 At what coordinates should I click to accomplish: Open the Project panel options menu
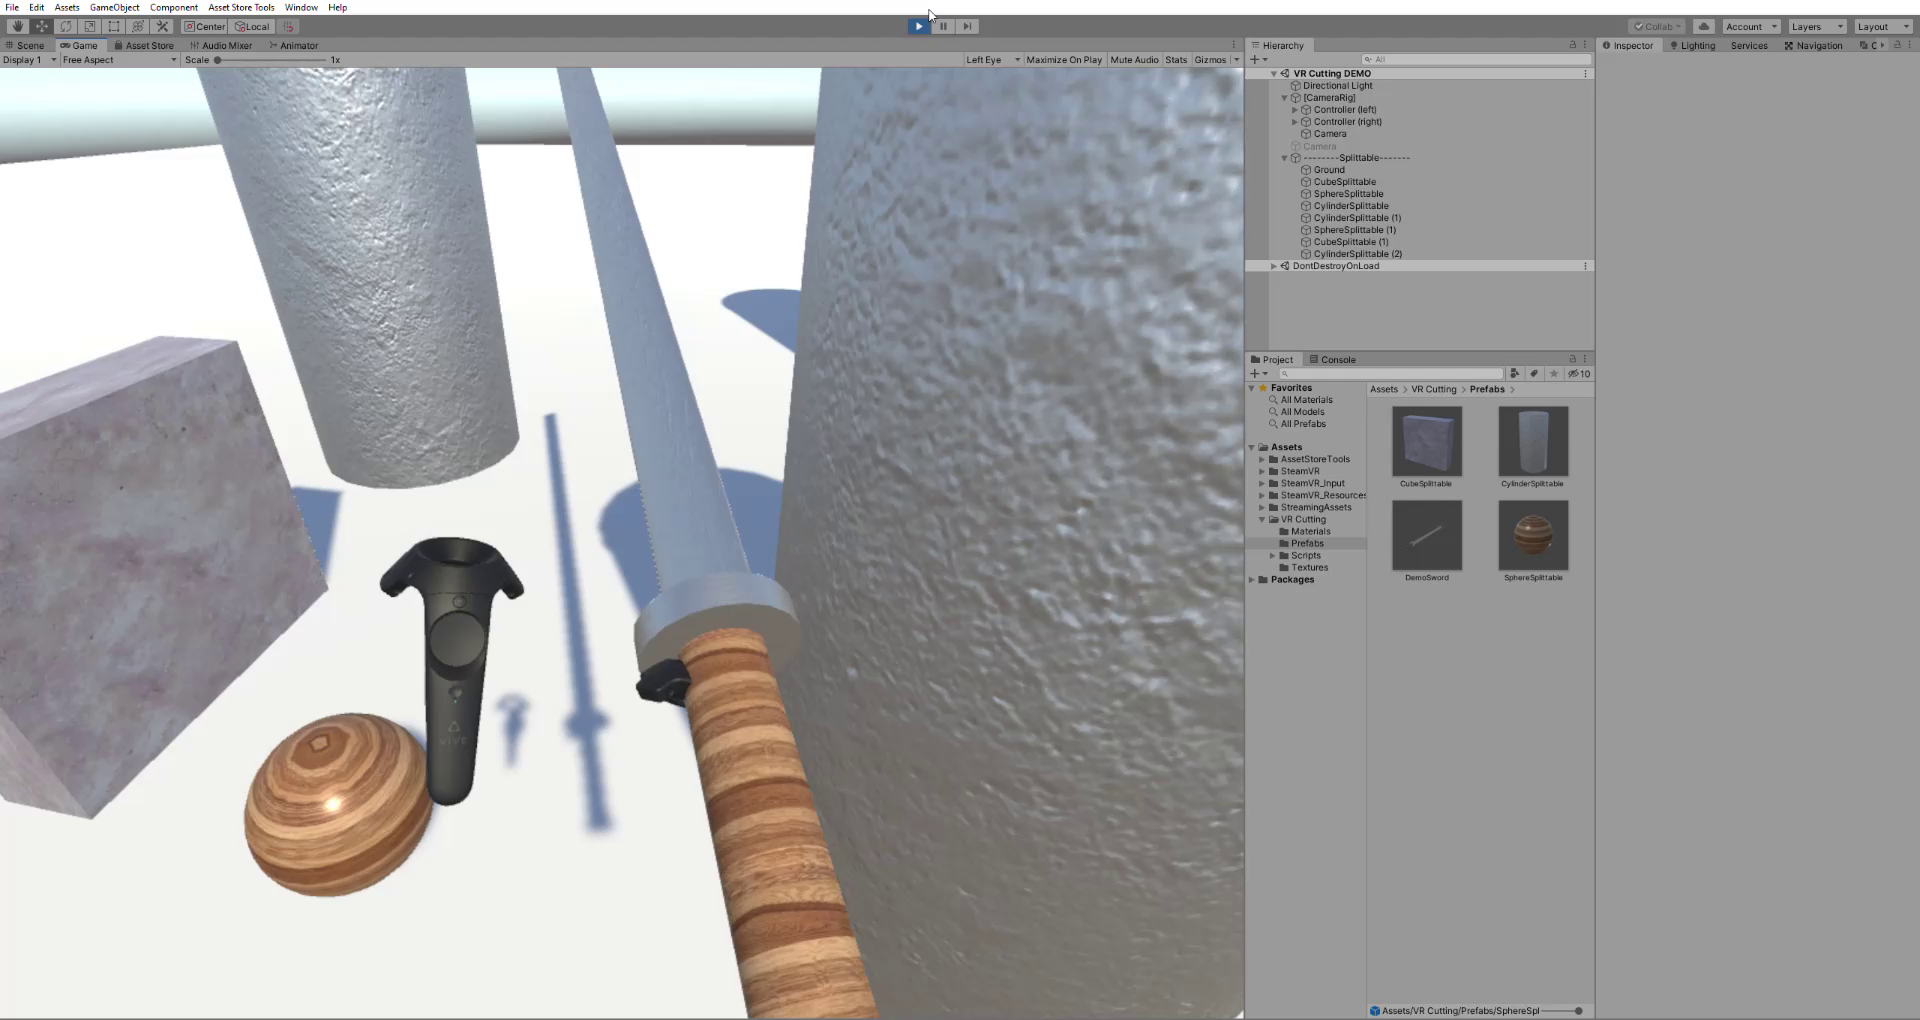1585,359
